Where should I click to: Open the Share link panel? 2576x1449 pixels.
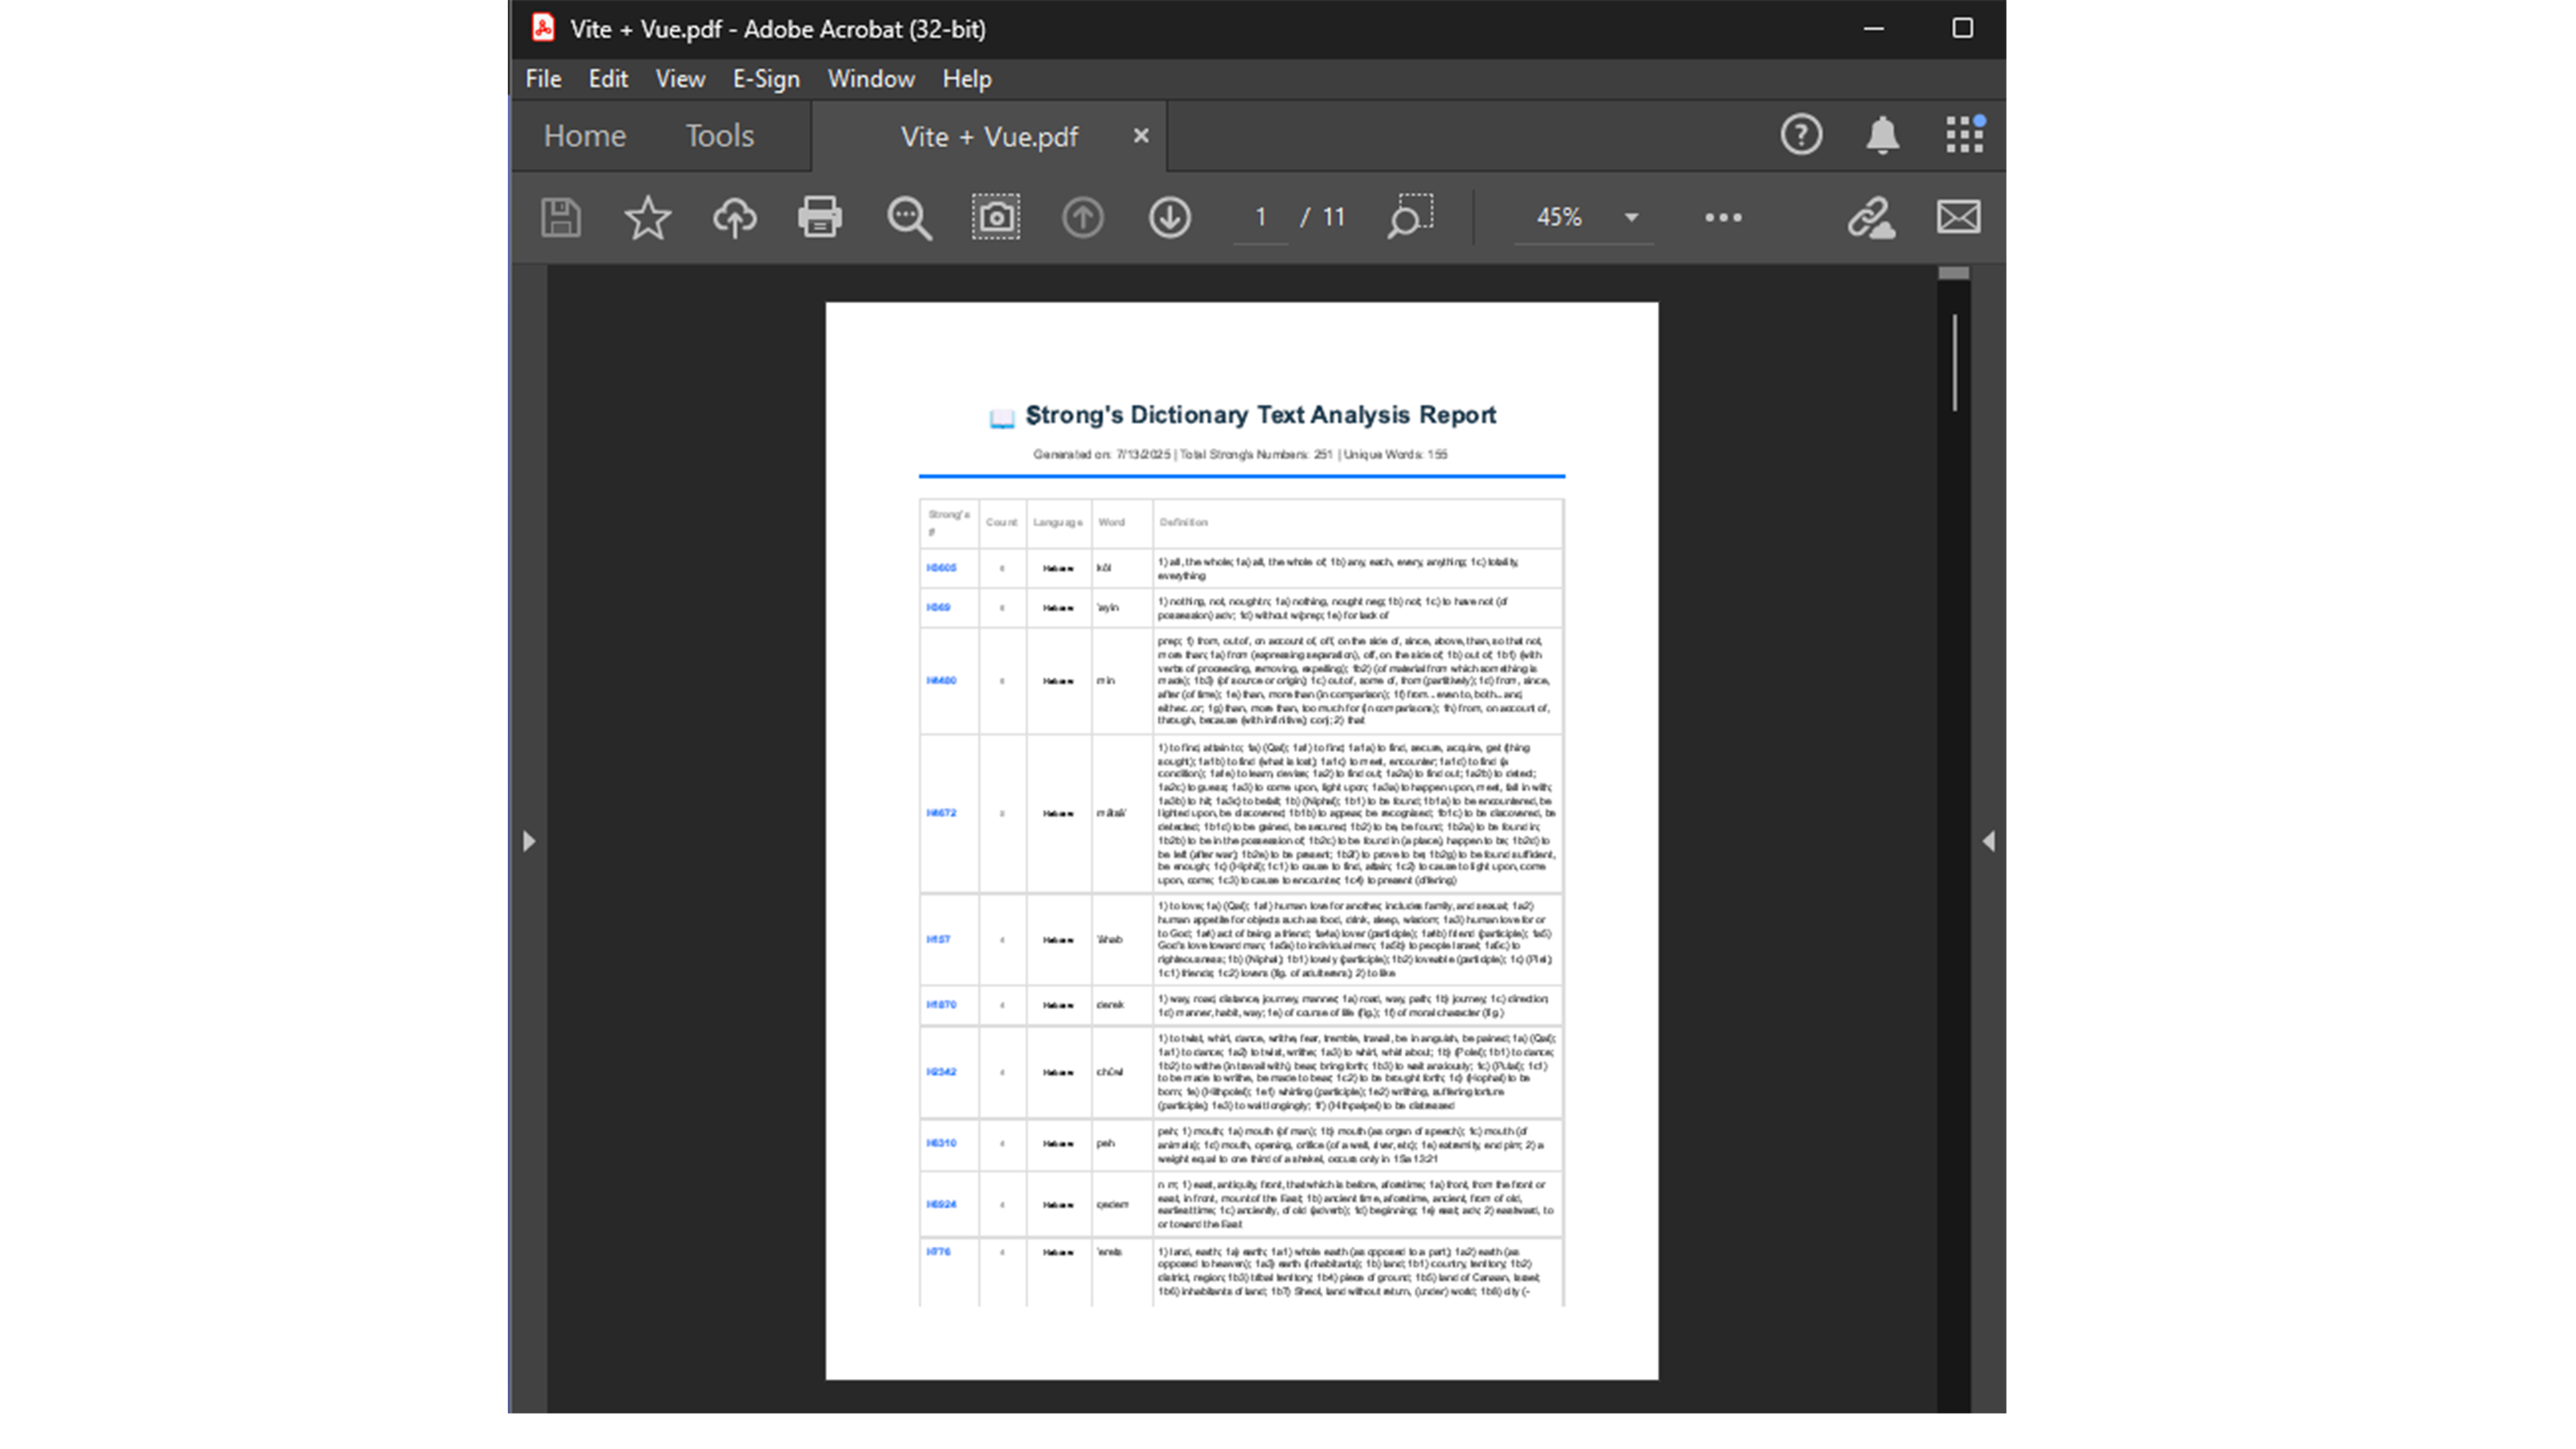1871,217
